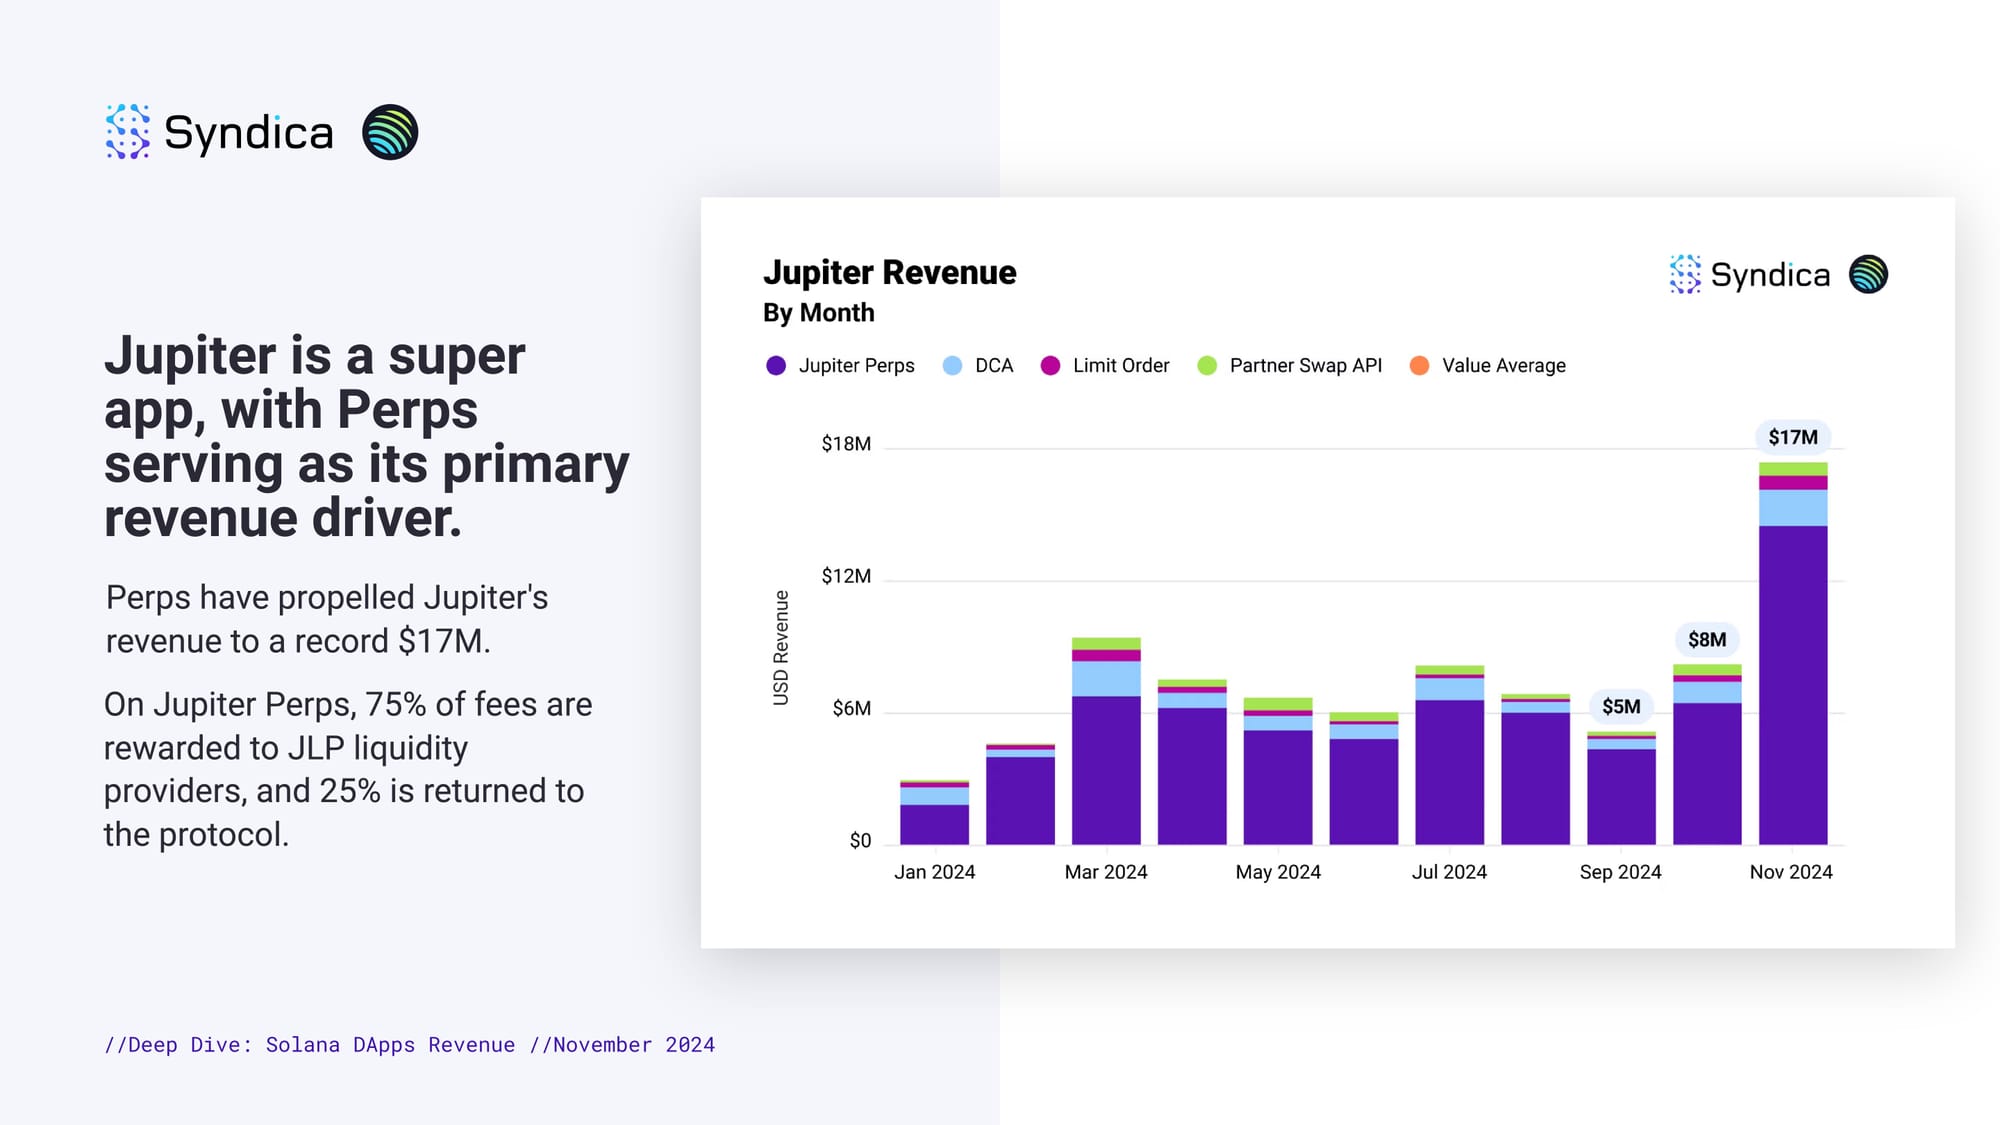This screenshot has height=1125, width=2000.
Task: Click the $18M y-axis label
Action: tap(846, 444)
